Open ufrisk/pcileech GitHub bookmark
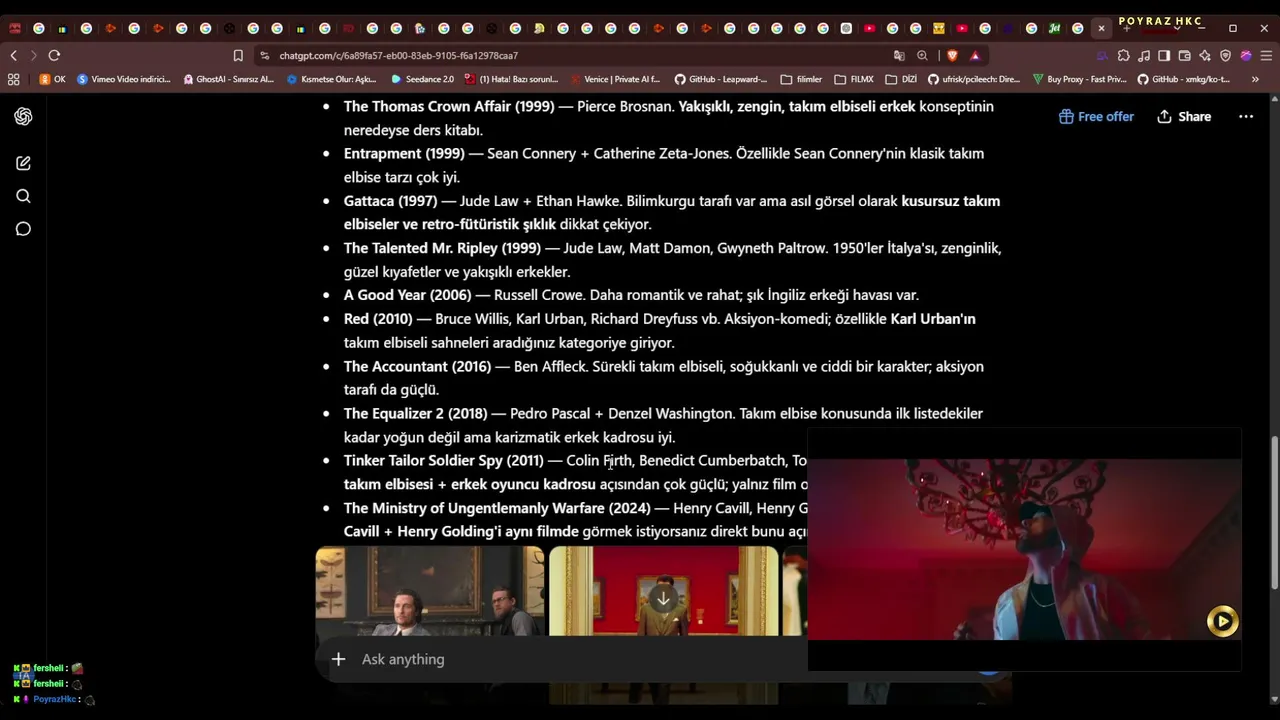This screenshot has width=1280, height=720. click(974, 79)
